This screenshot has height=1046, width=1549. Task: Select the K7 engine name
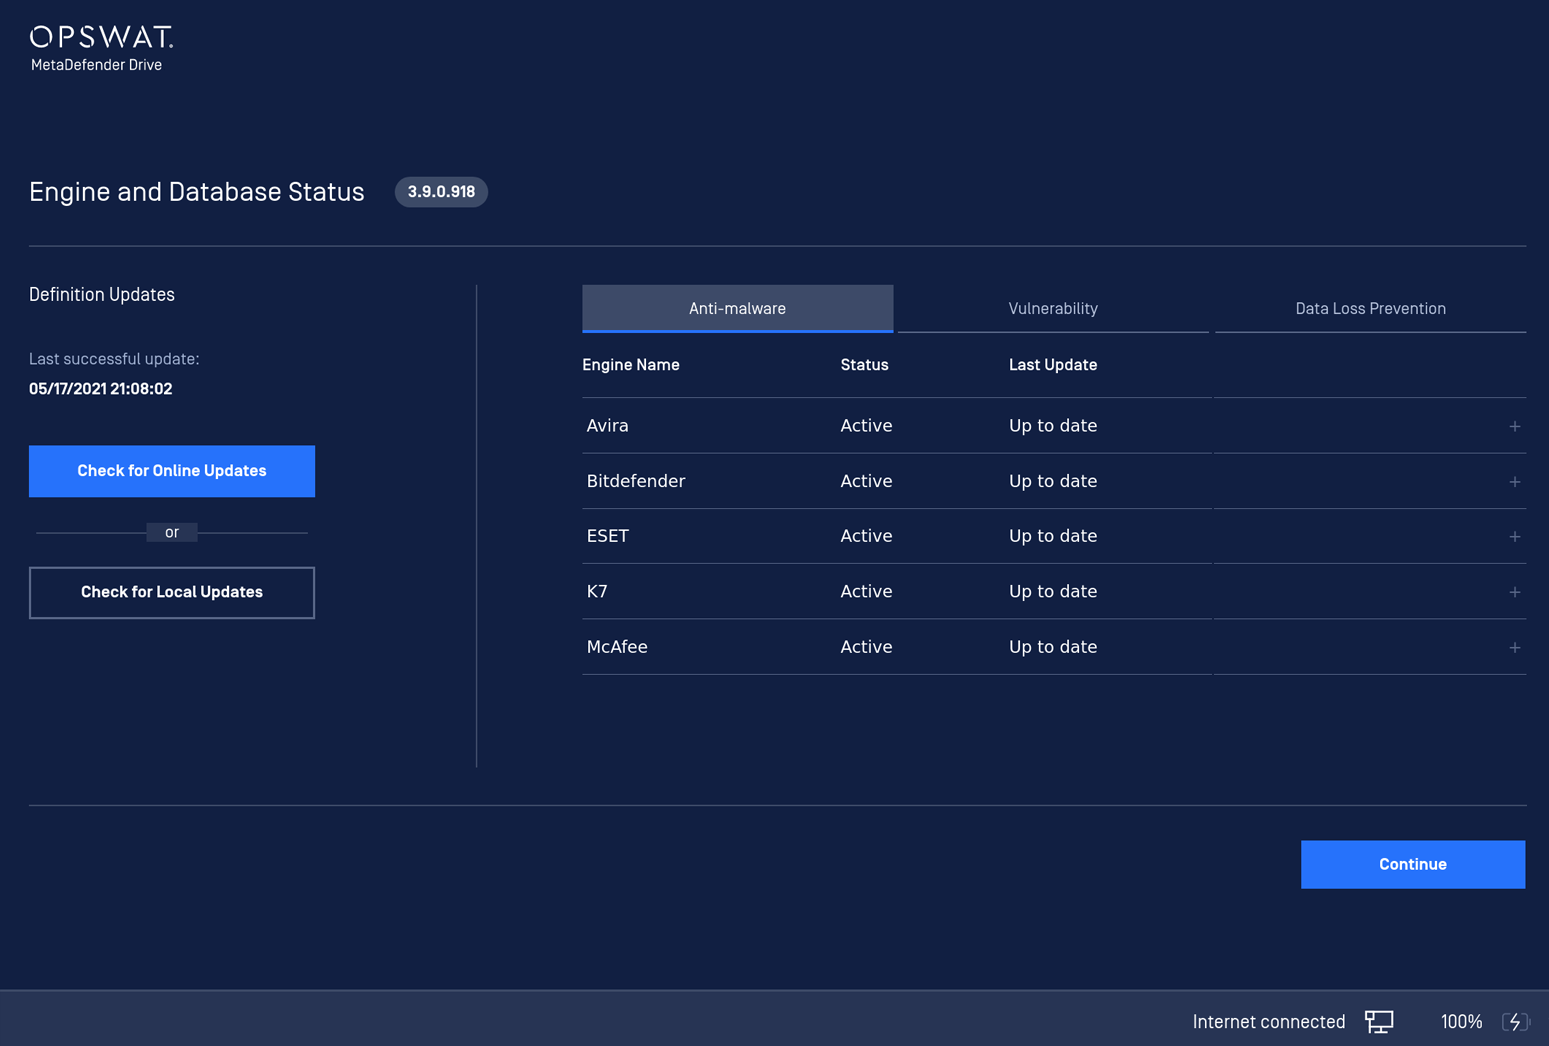pos(597,592)
